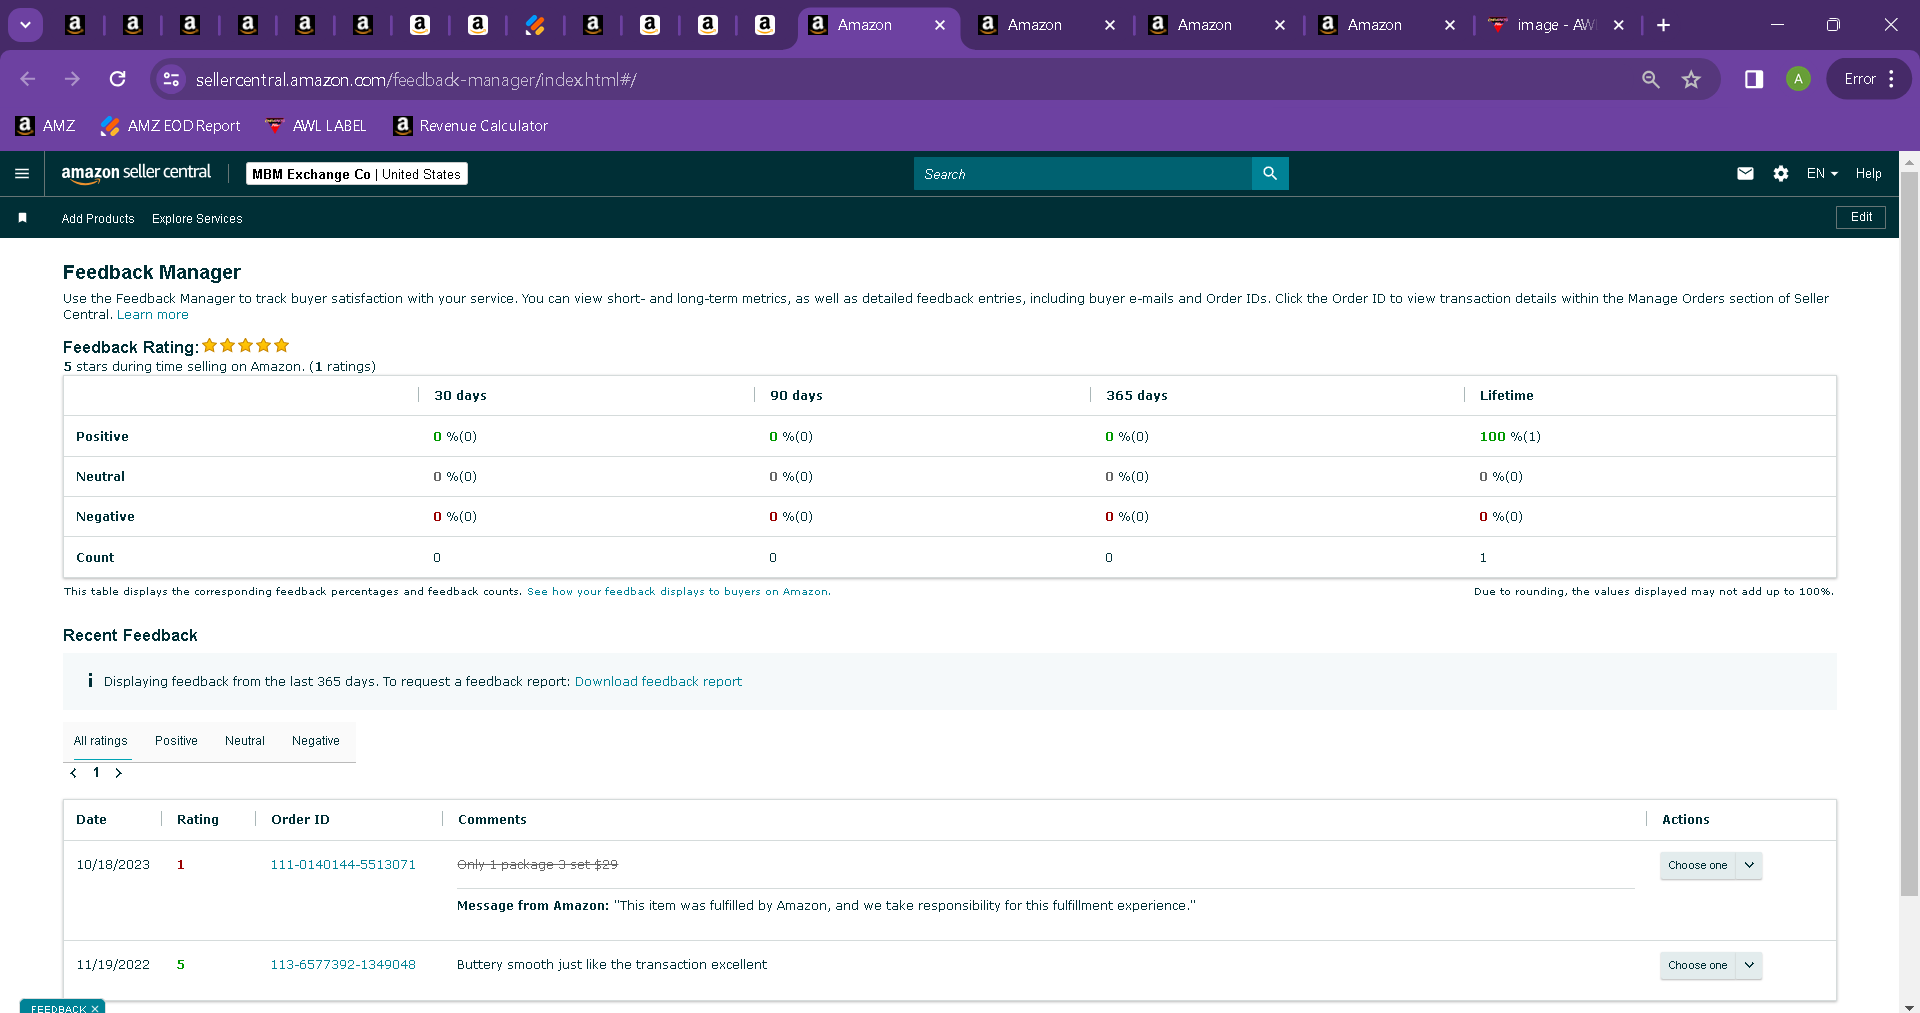Open the AWL LABEL bookmark
Viewport: 1920px width, 1013px height.
[x=316, y=126]
